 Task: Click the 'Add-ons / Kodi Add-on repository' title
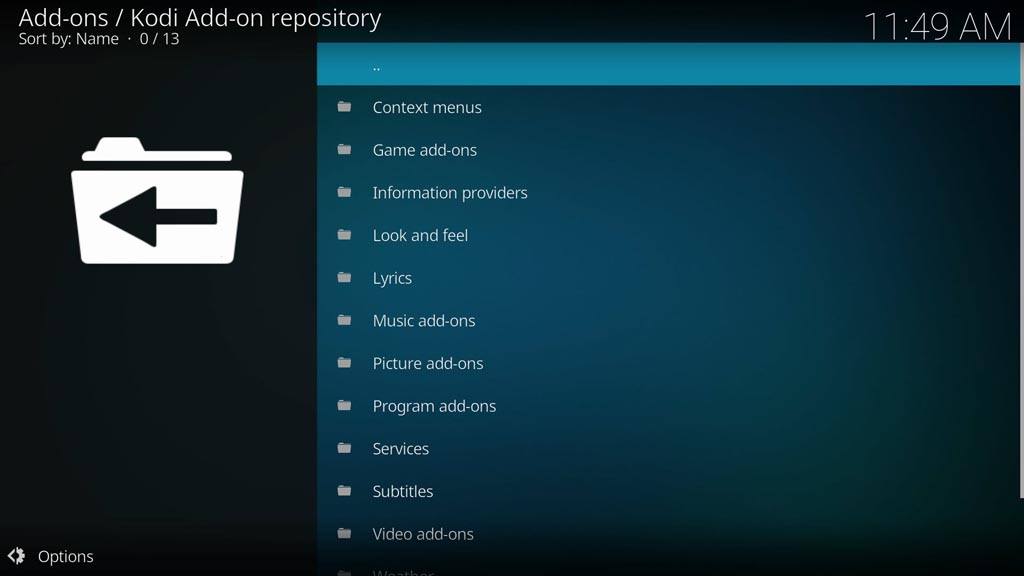[200, 18]
